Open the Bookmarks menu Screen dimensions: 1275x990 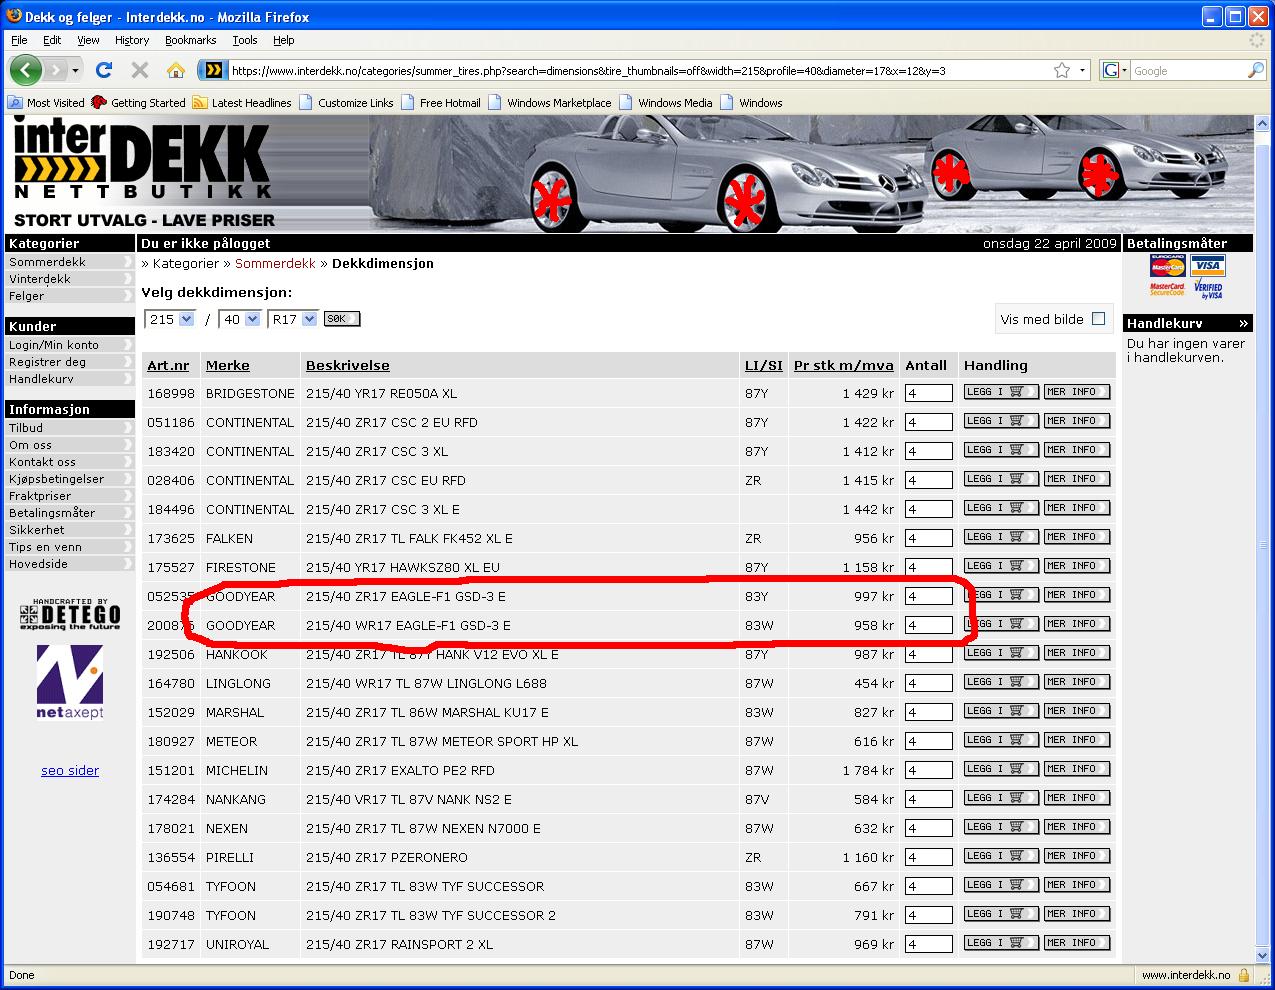coord(190,40)
